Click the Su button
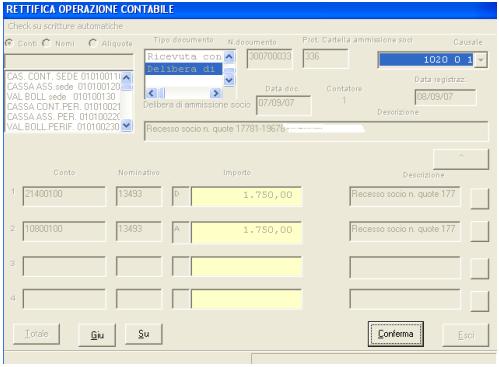 144,334
